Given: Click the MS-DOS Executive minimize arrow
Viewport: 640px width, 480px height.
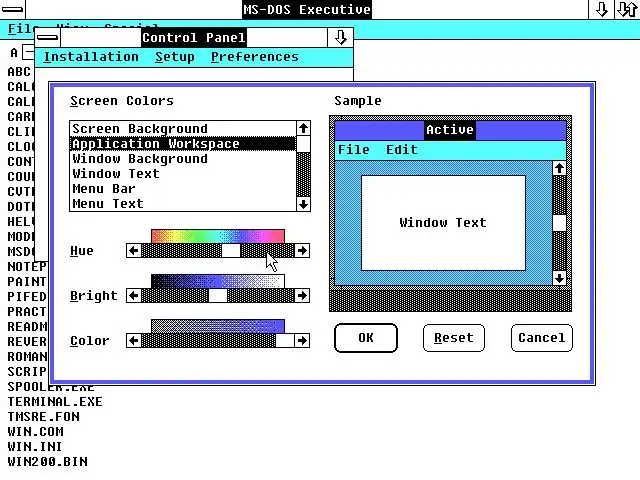Looking at the screenshot, I should (601, 9).
